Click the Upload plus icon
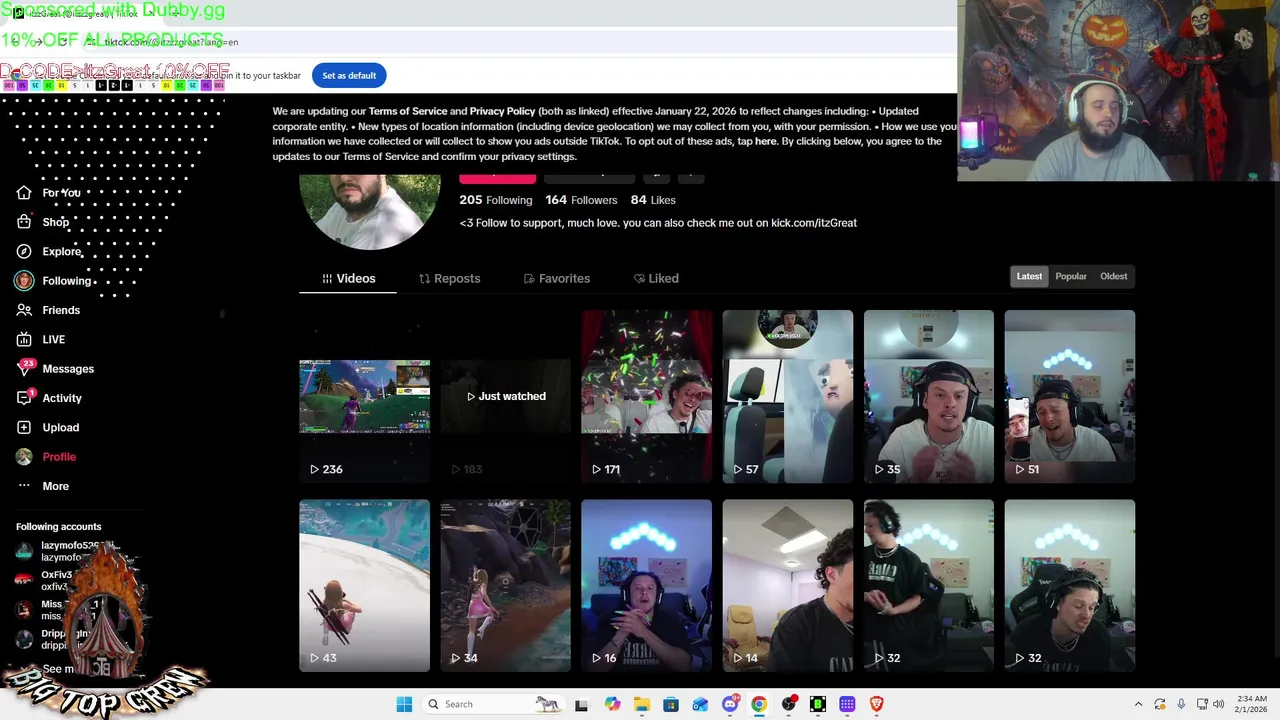1280x720 pixels. tap(24, 427)
